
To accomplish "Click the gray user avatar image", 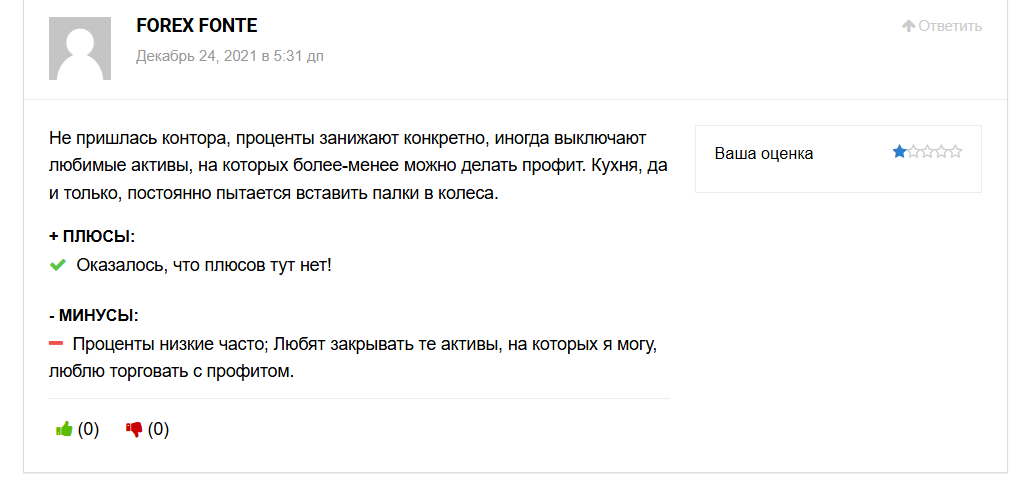I will [x=80, y=49].
